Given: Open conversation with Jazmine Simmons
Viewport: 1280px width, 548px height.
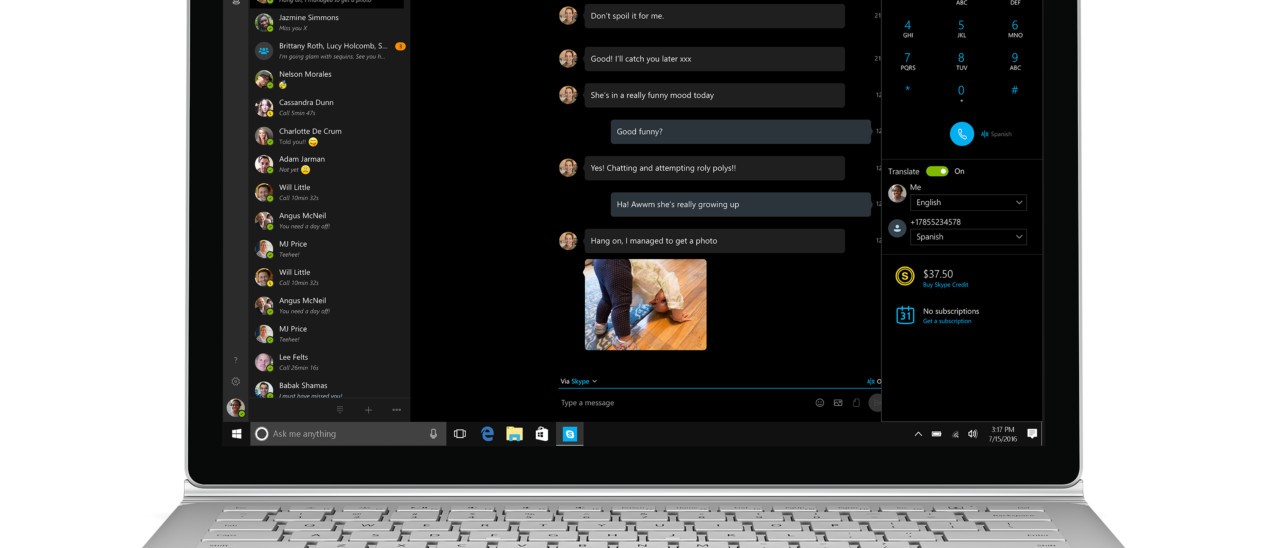Looking at the screenshot, I should (330, 22).
